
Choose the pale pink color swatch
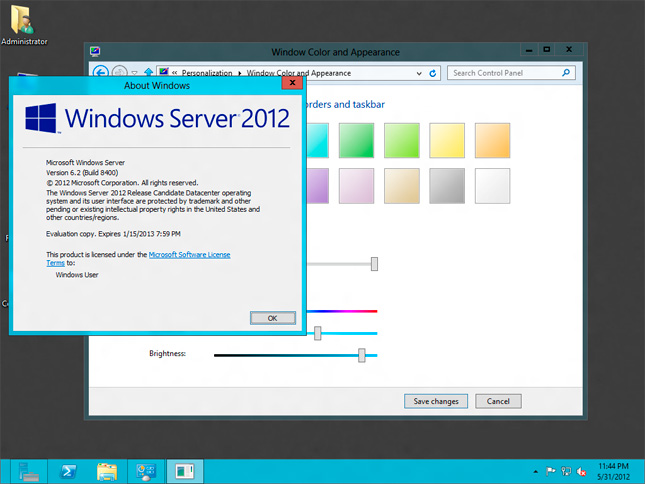356,185
